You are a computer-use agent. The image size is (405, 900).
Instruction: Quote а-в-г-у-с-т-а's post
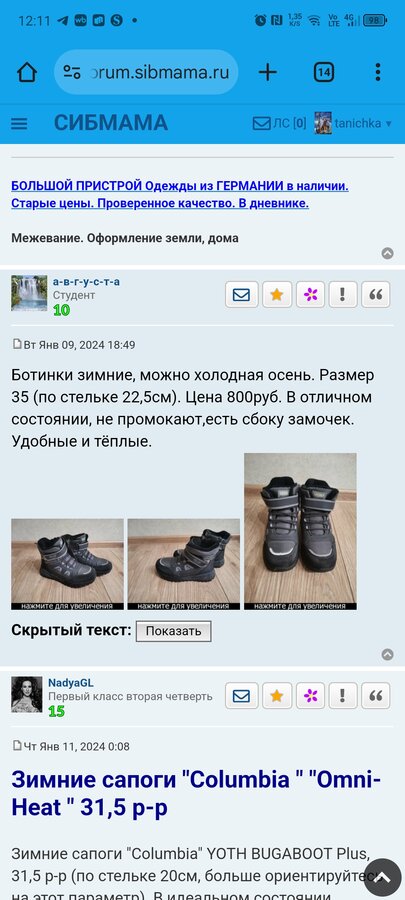click(x=376, y=295)
